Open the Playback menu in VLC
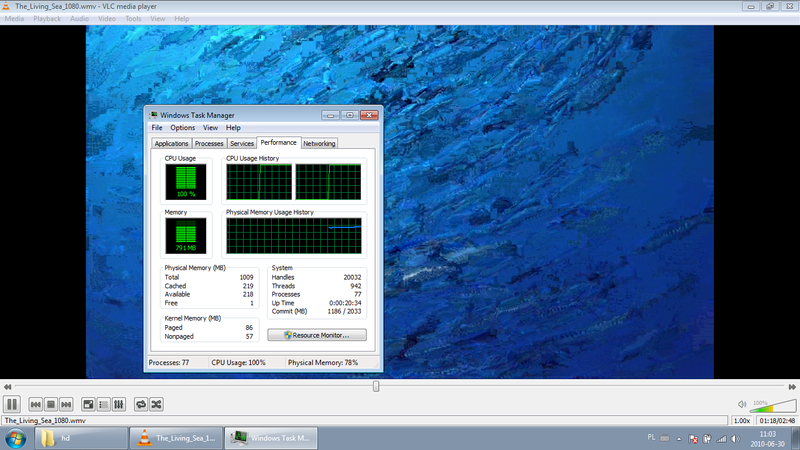The height and width of the screenshot is (450, 800). [x=47, y=18]
